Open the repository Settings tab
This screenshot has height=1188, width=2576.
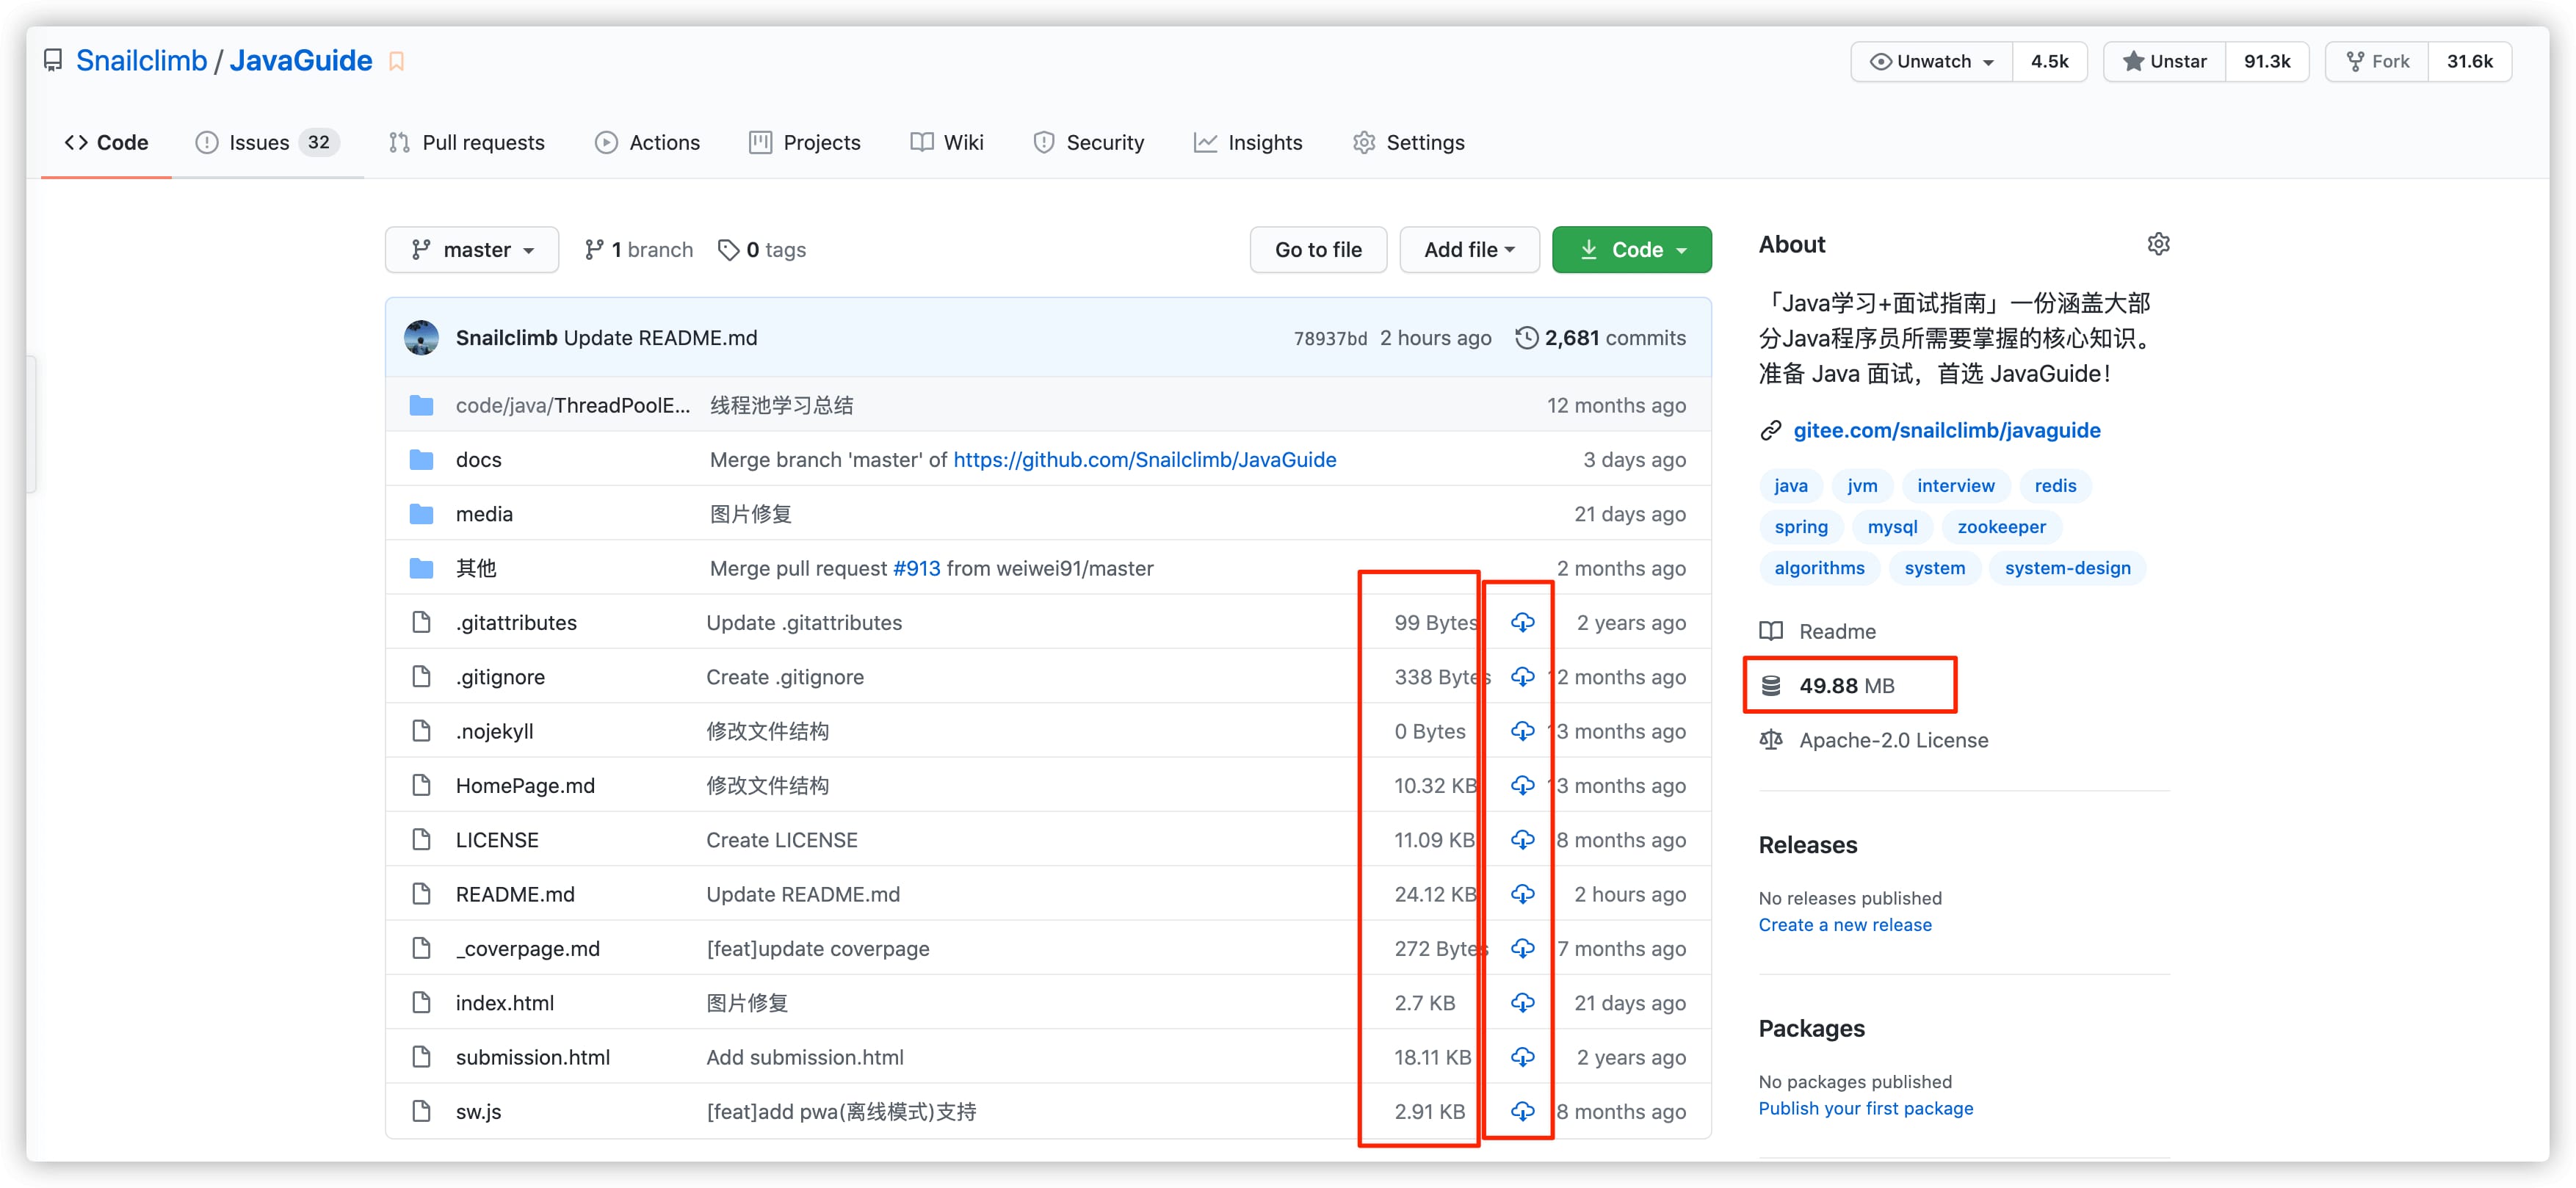[1408, 142]
